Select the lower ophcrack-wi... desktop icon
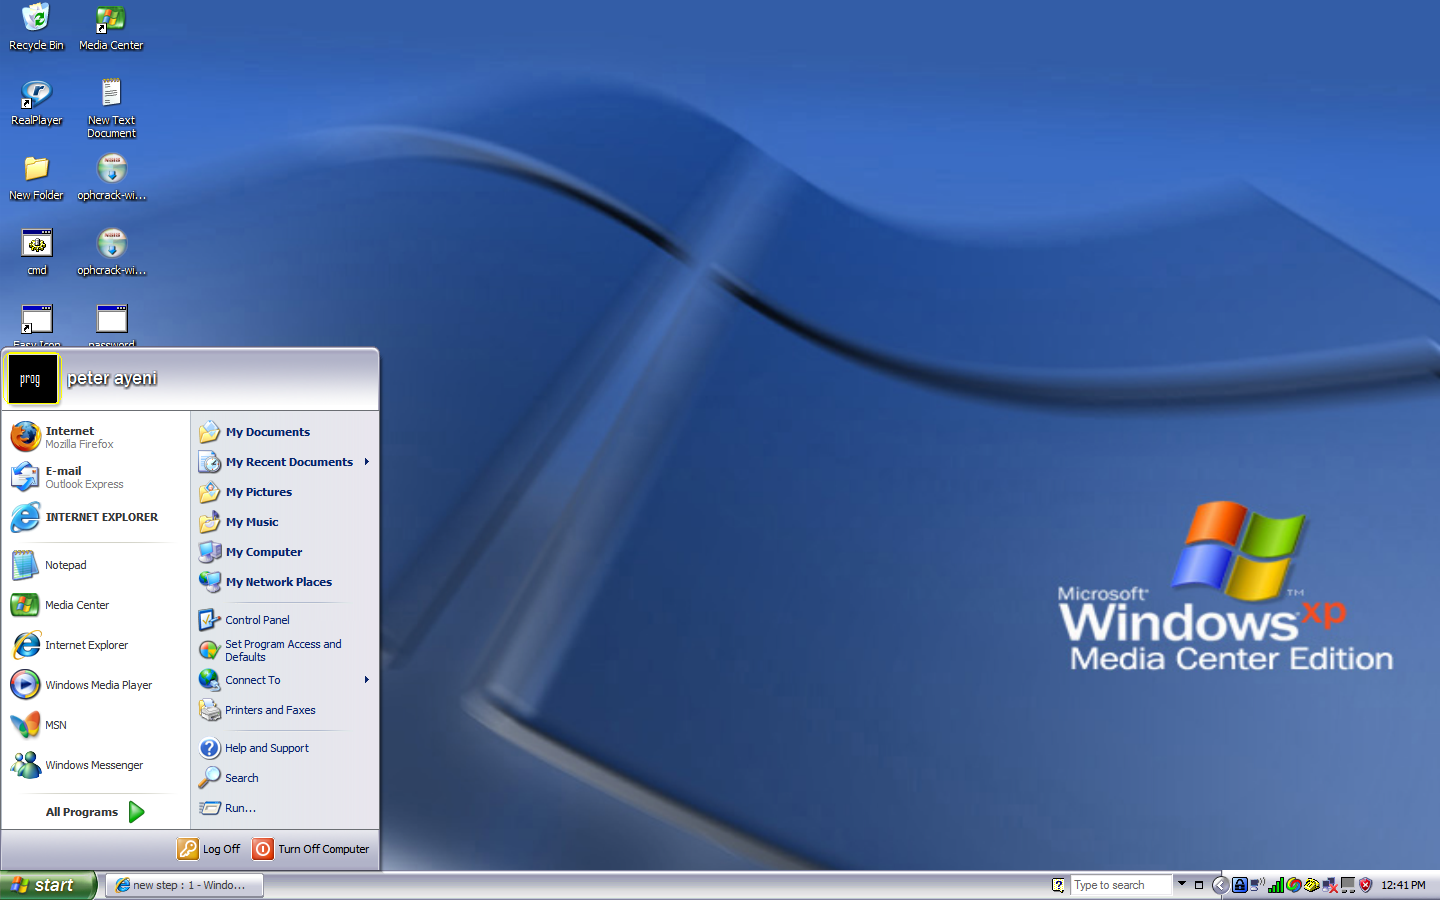This screenshot has height=900, width=1440. [111, 253]
